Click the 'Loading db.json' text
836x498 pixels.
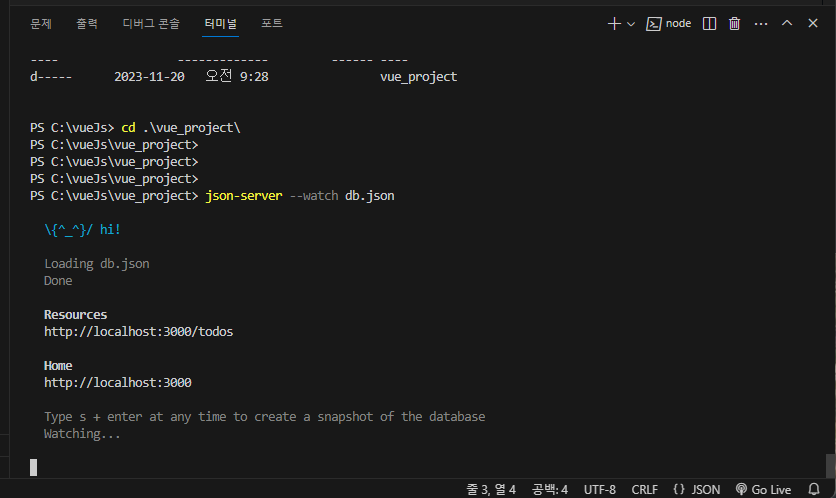click(97, 264)
